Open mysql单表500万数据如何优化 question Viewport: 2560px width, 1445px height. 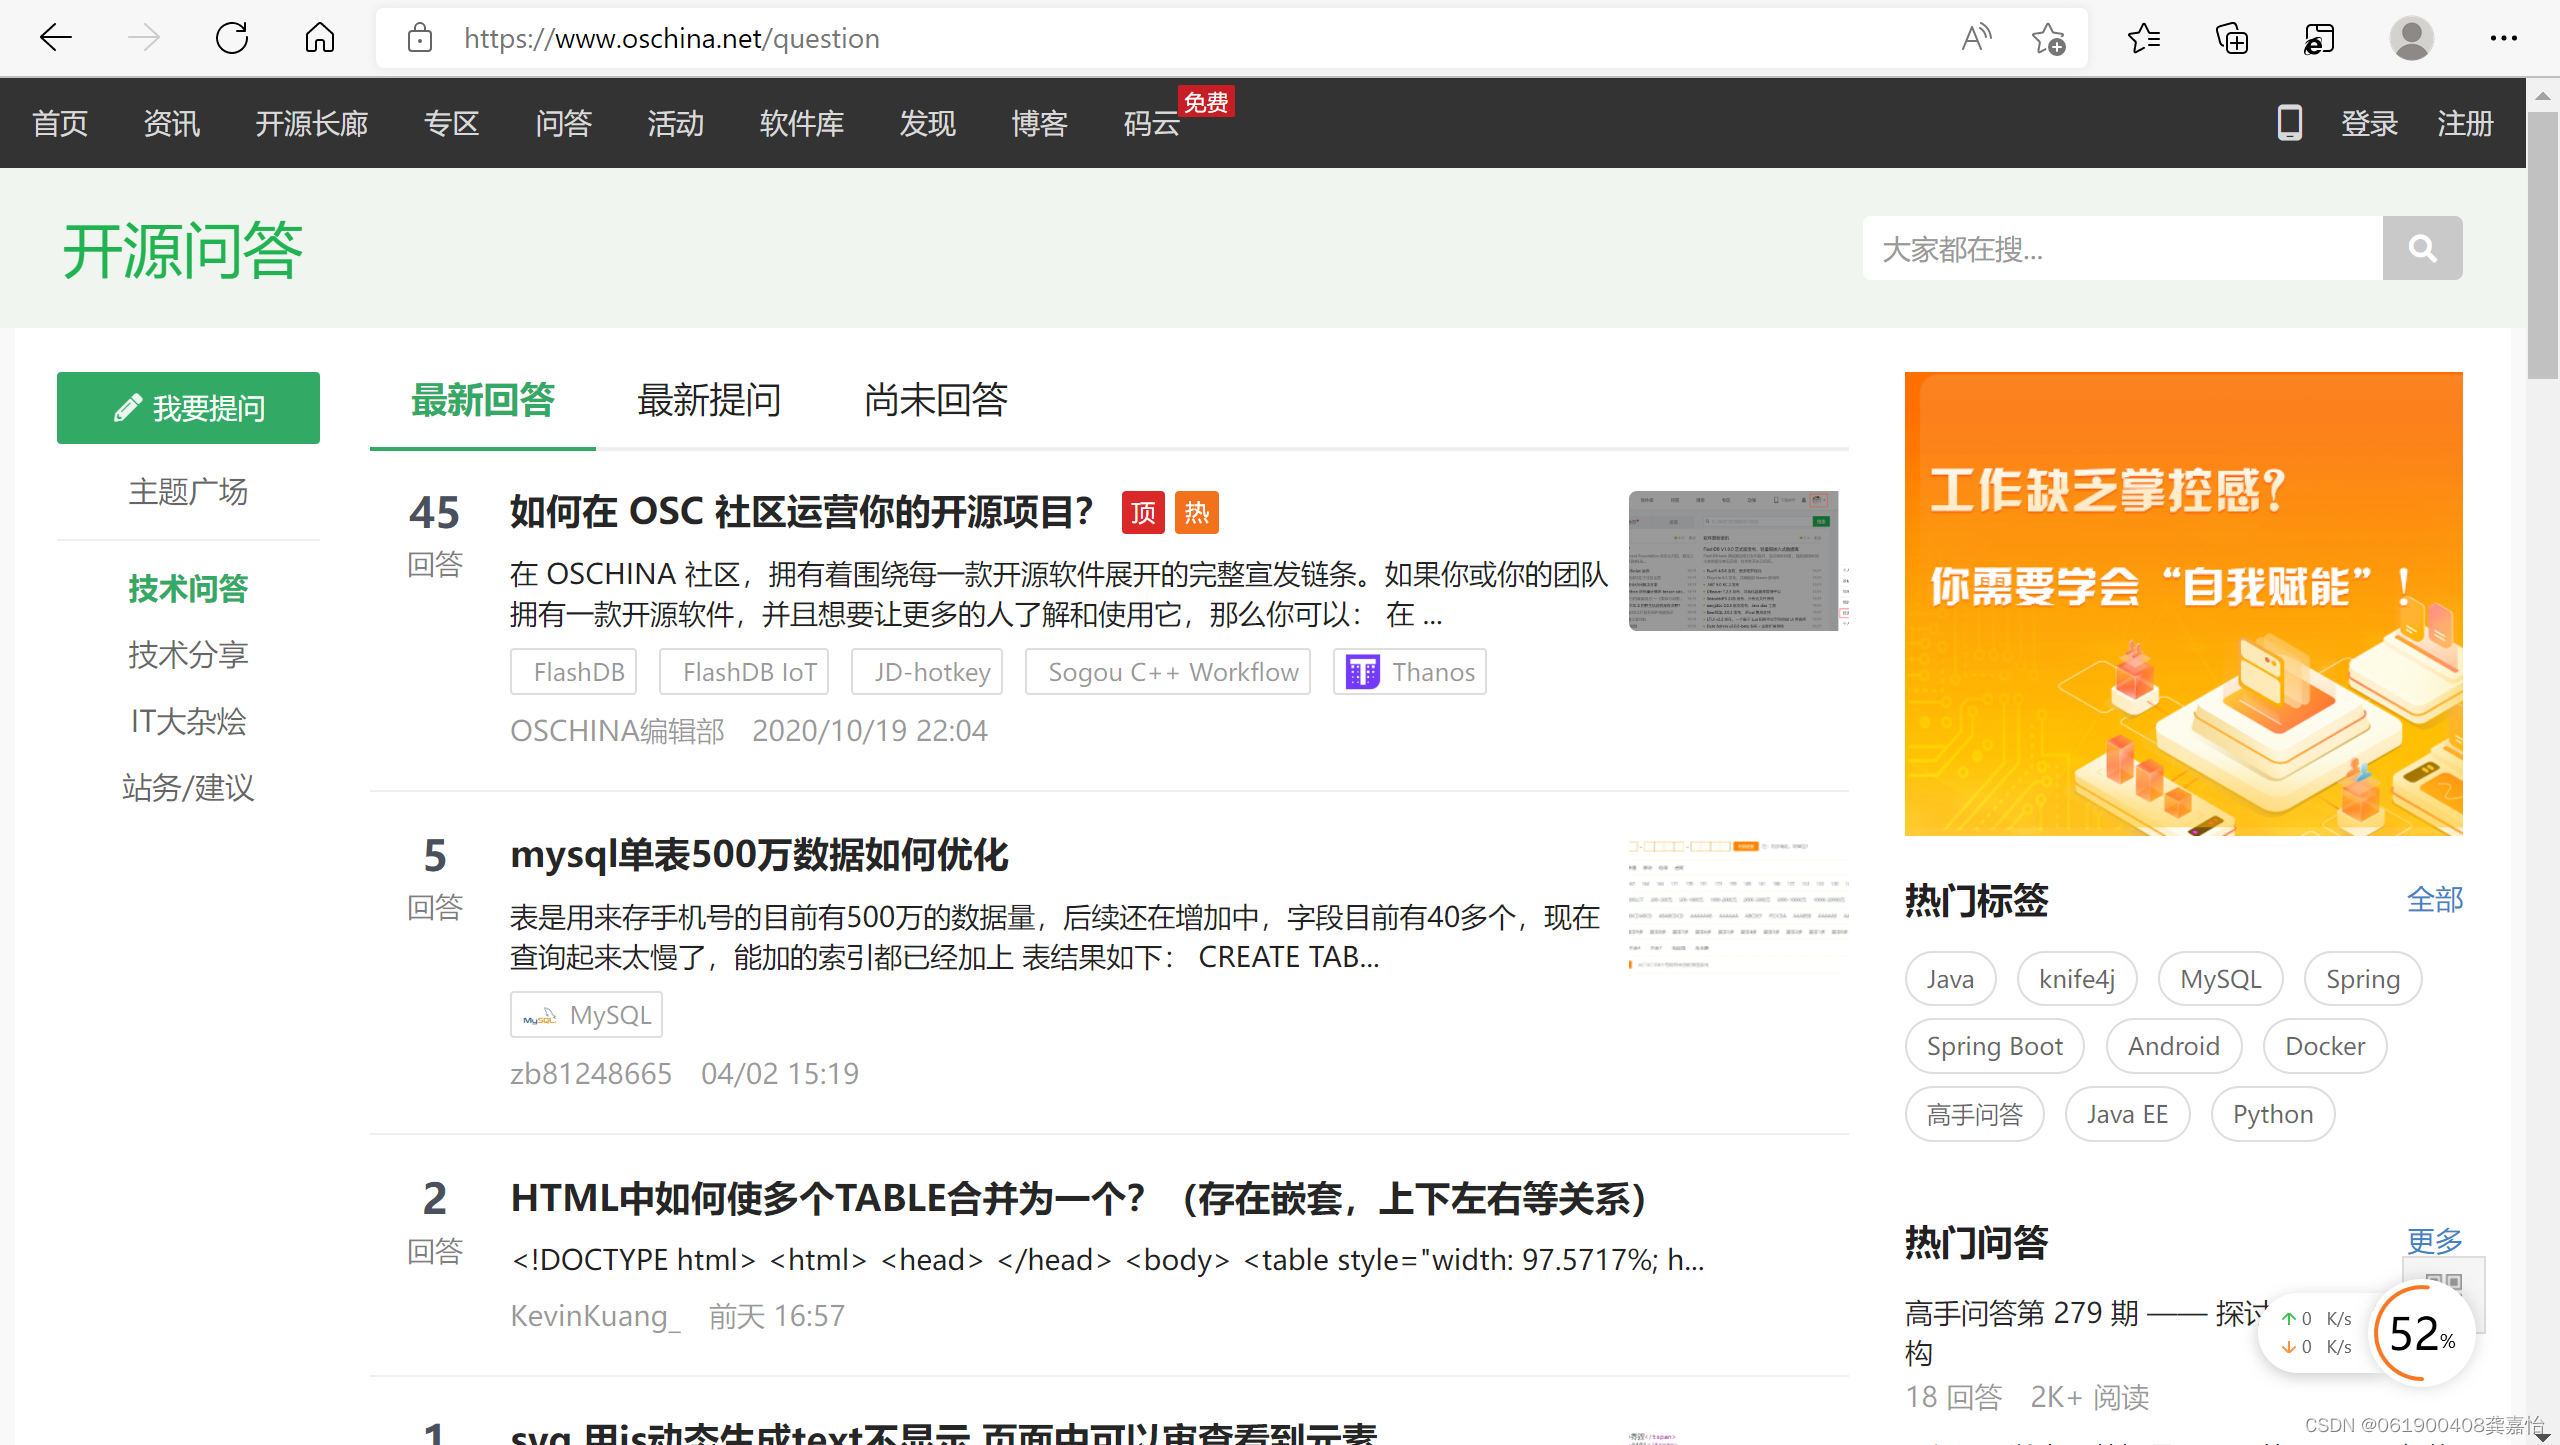pos(758,855)
